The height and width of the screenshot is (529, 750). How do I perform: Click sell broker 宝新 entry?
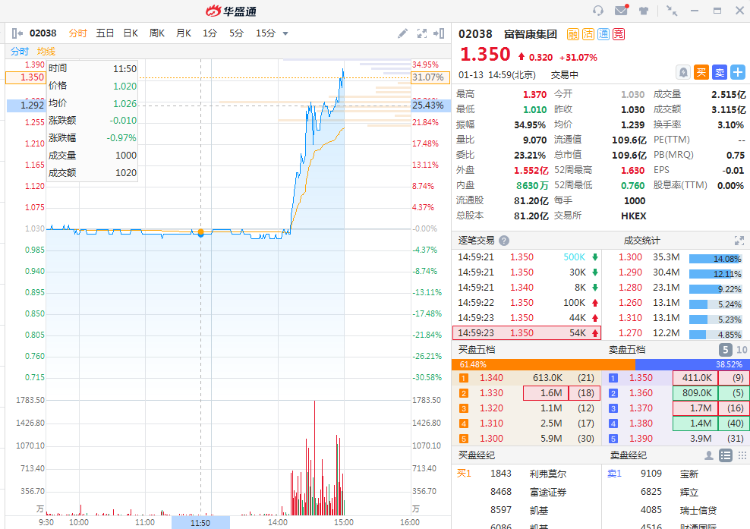[x=689, y=474]
